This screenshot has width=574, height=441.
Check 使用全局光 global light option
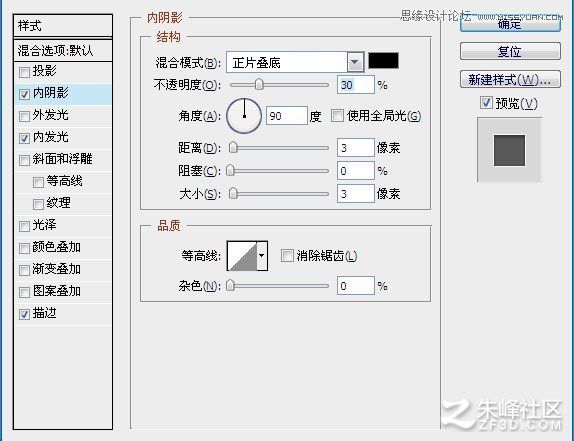point(337,116)
